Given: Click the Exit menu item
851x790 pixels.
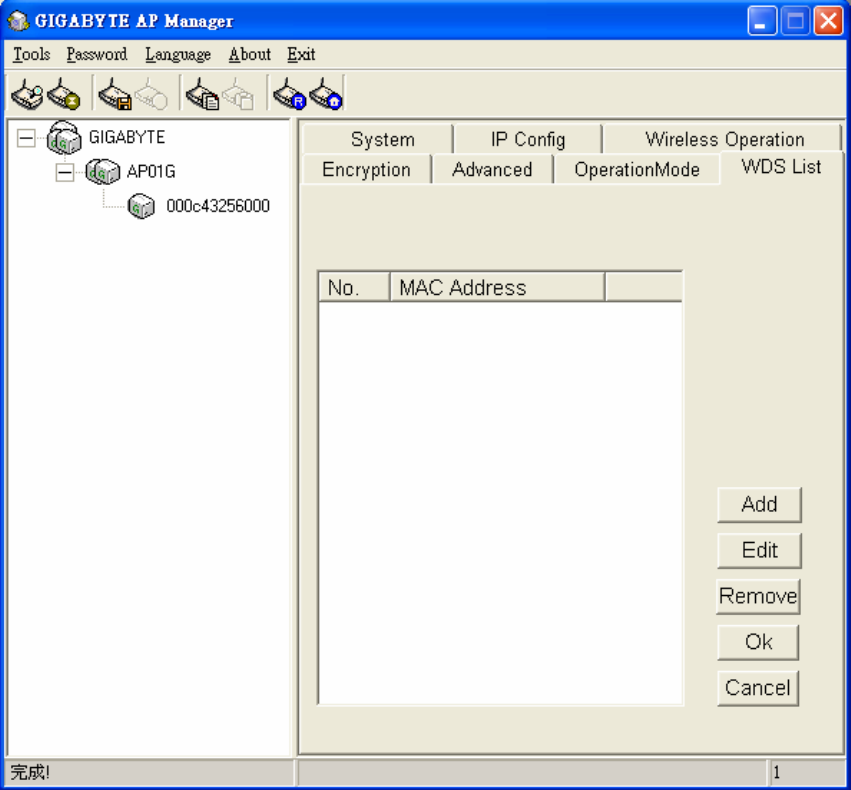Looking at the screenshot, I should pyautogui.click(x=301, y=54).
